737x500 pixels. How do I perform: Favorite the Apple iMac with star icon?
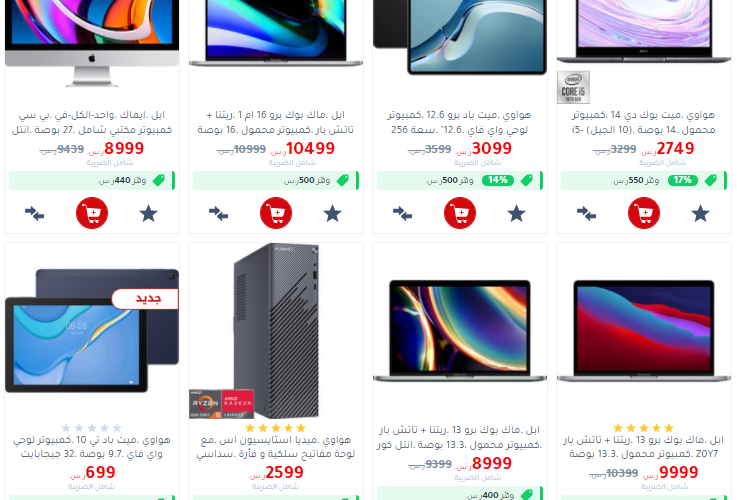point(149,214)
